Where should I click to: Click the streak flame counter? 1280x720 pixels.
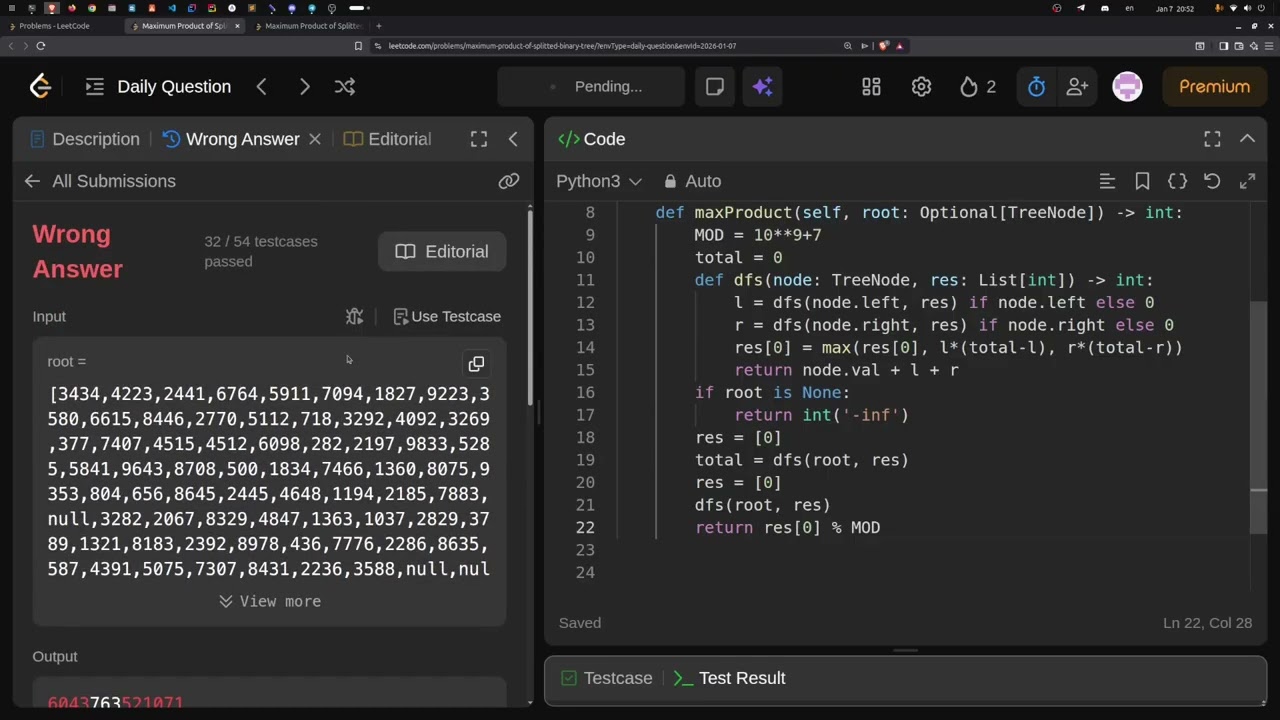click(978, 87)
